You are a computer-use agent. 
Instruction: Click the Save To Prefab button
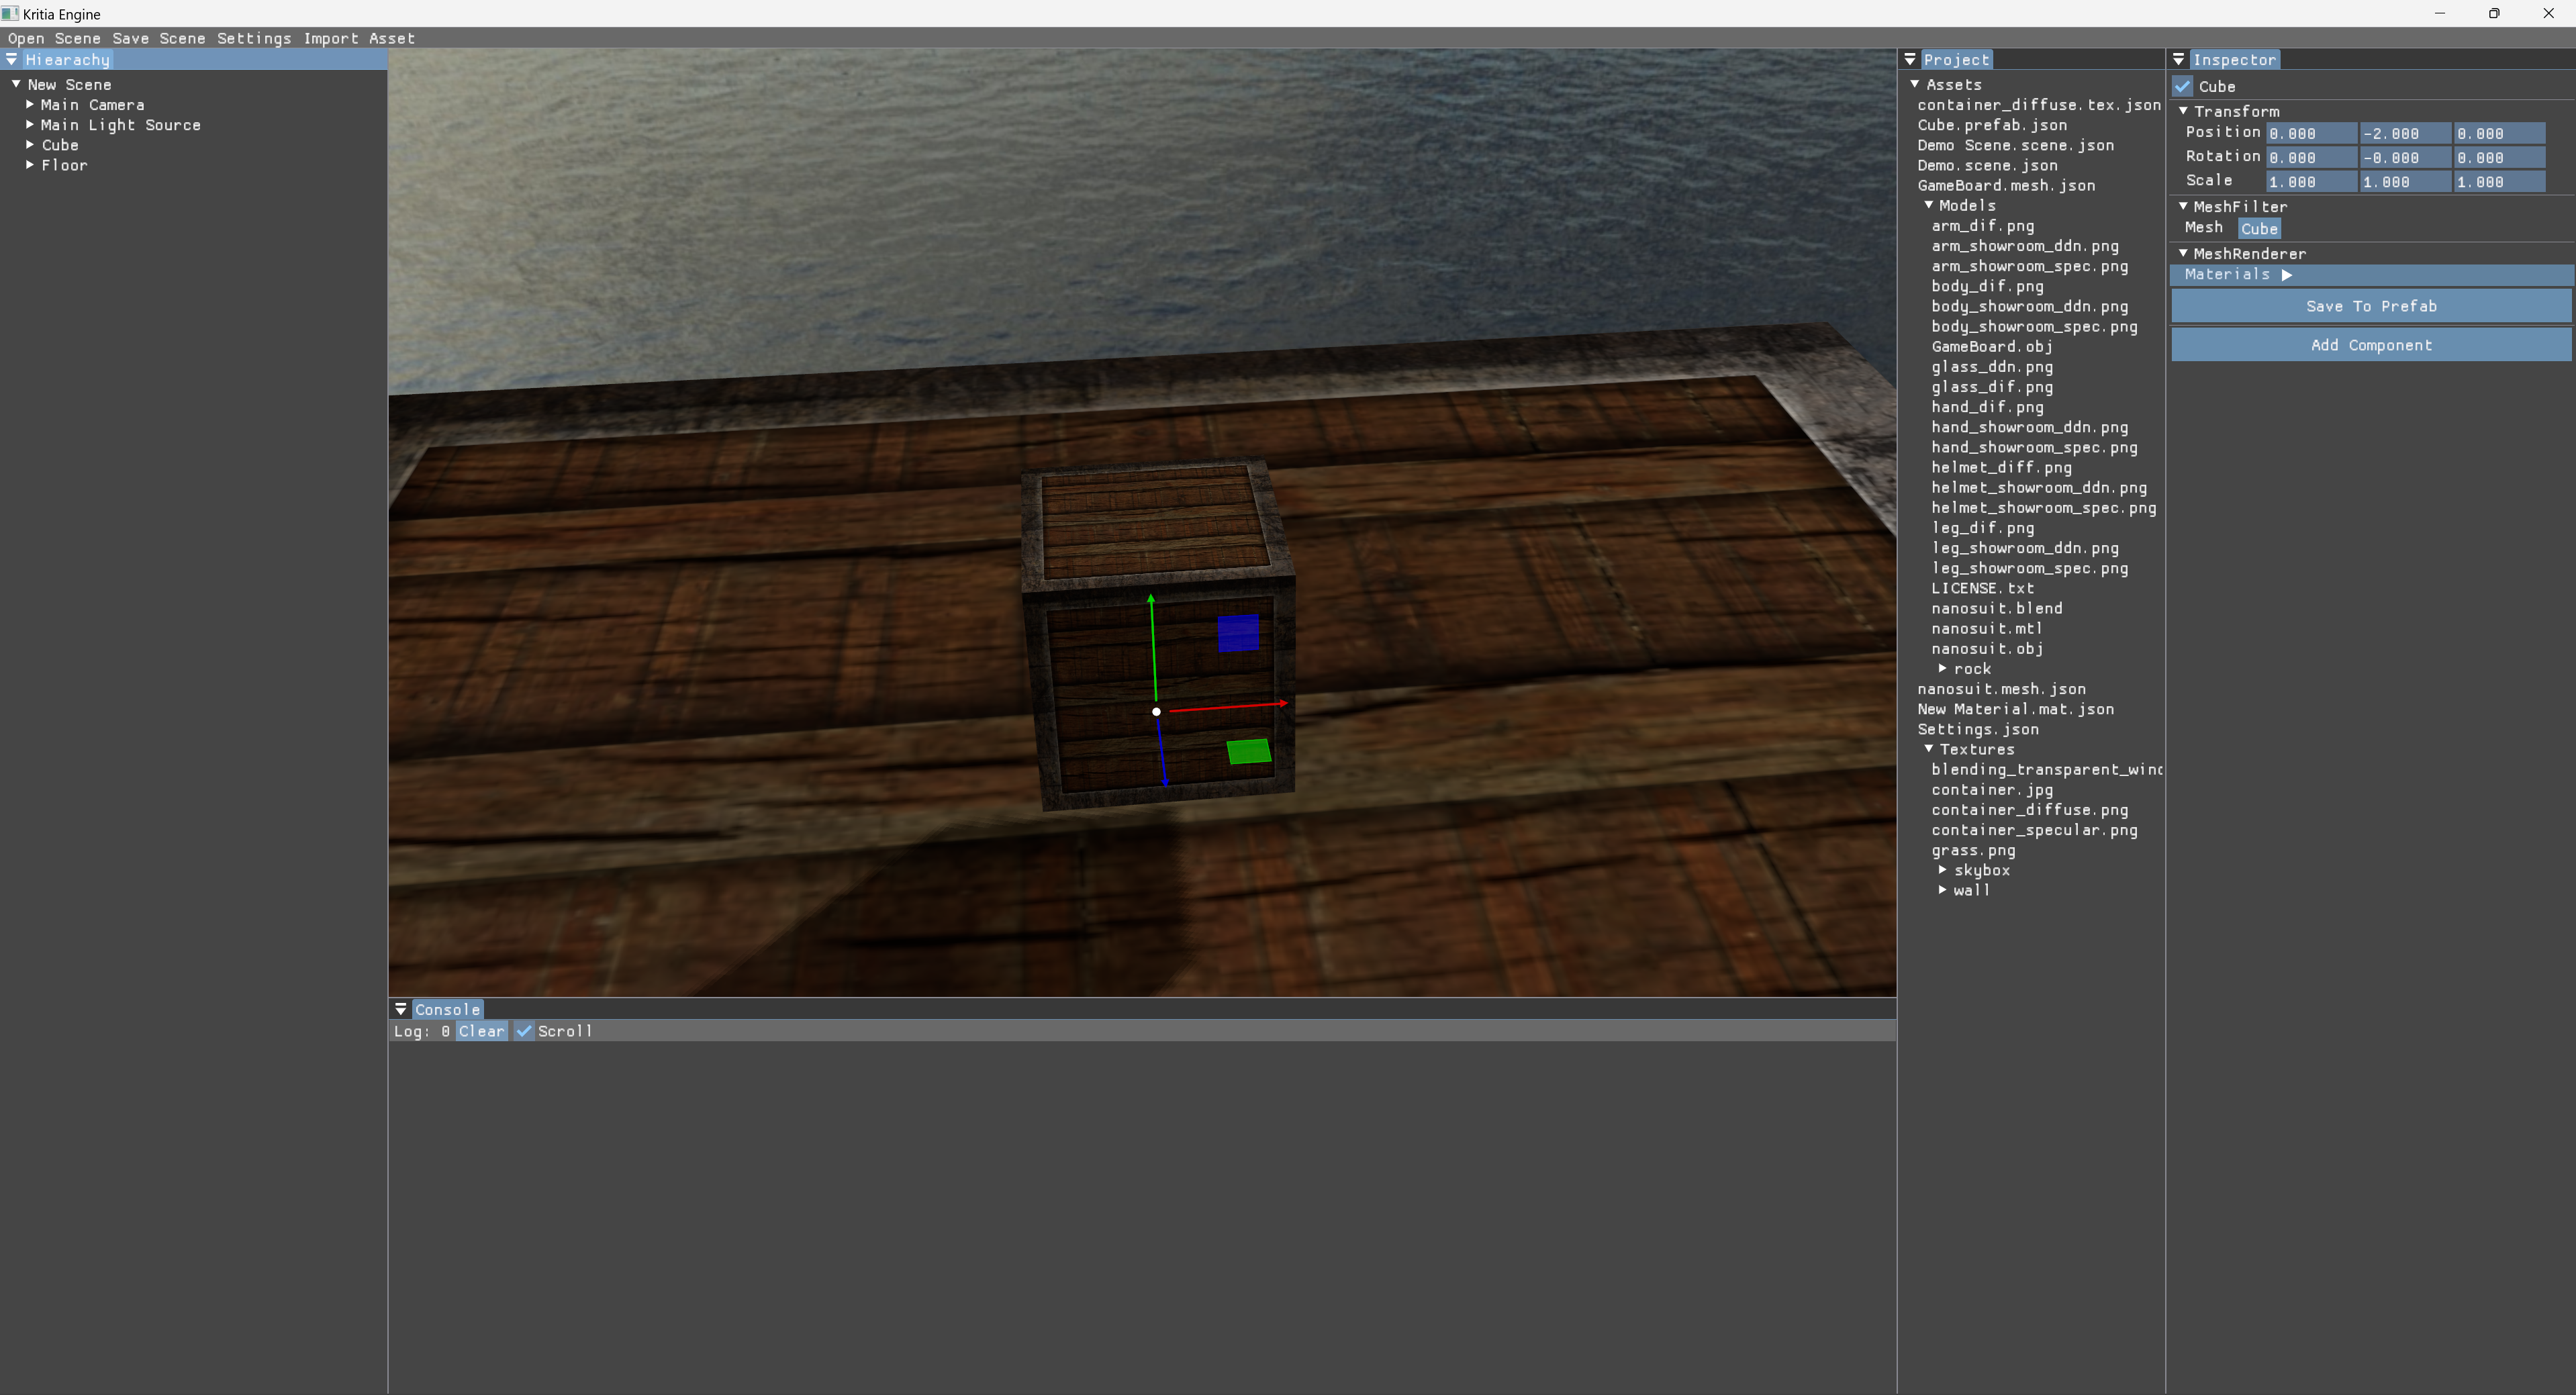[2371, 306]
